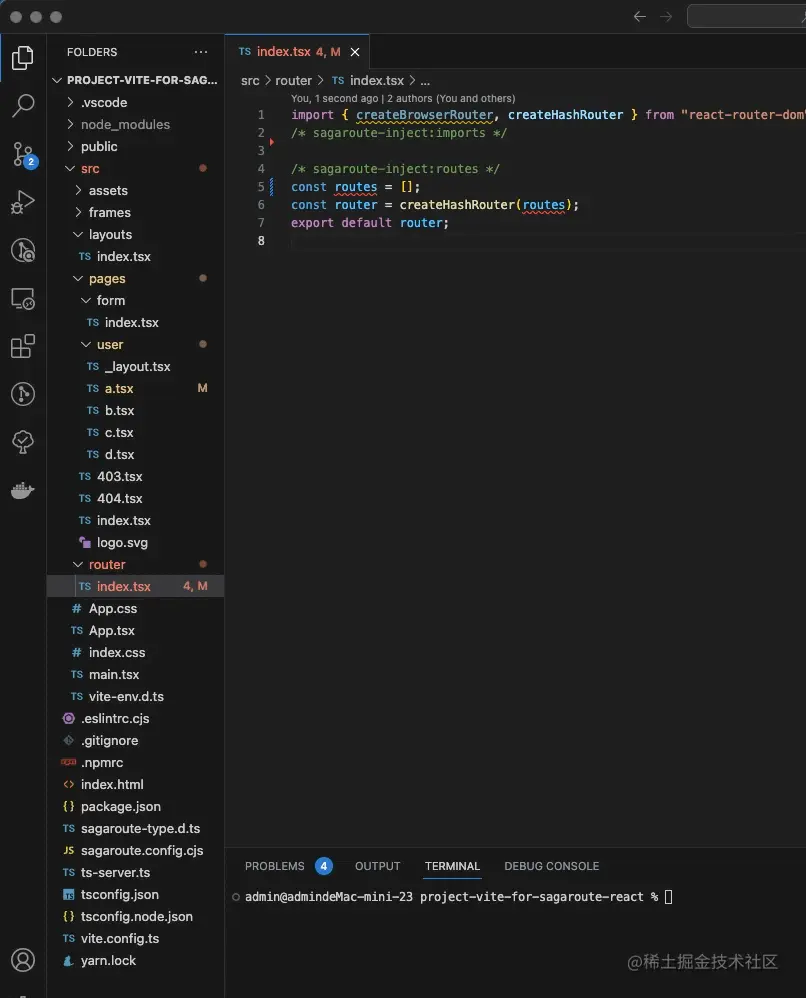Open the b.tsx file
Screen dimensions: 806x998
pyautogui.click(x=136, y=411)
